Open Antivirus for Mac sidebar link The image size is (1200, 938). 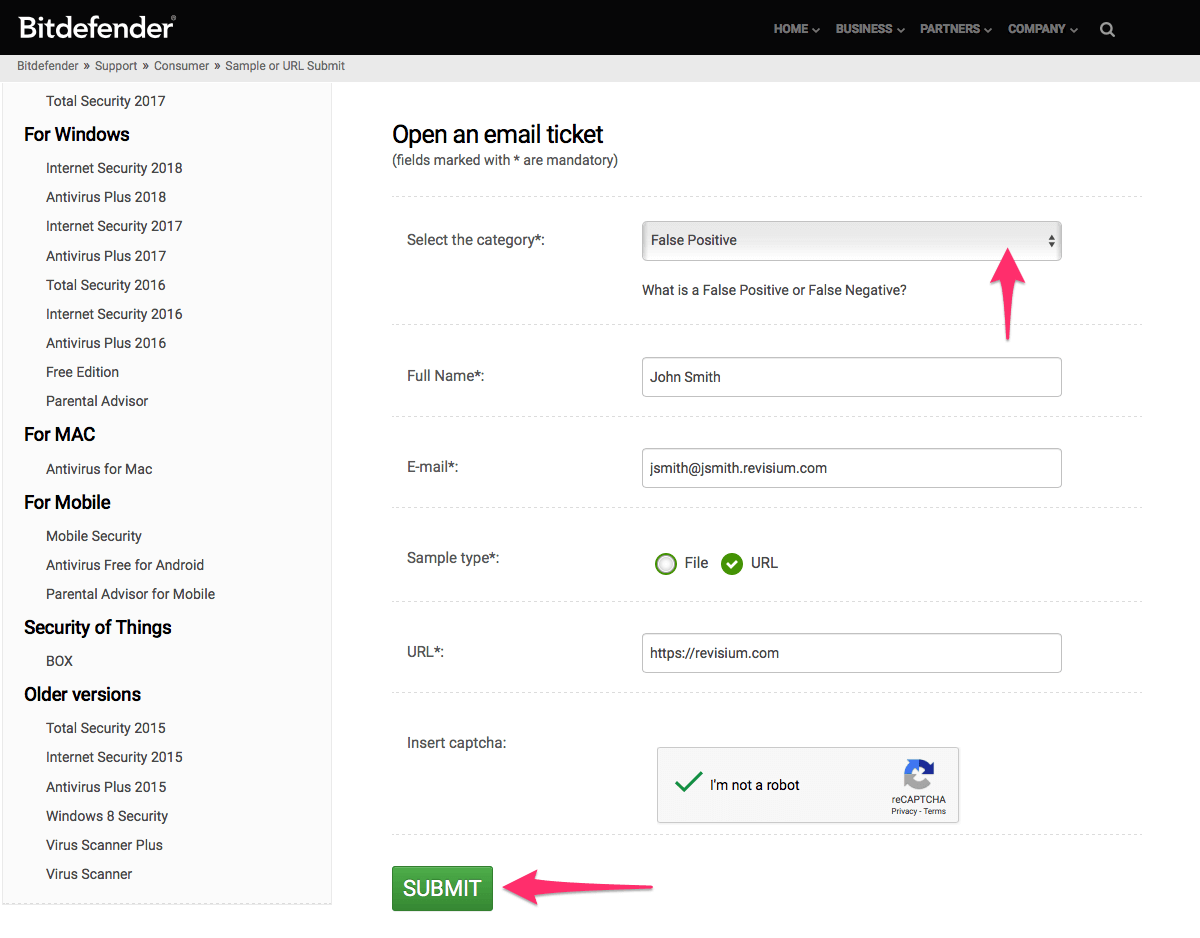[x=99, y=469]
